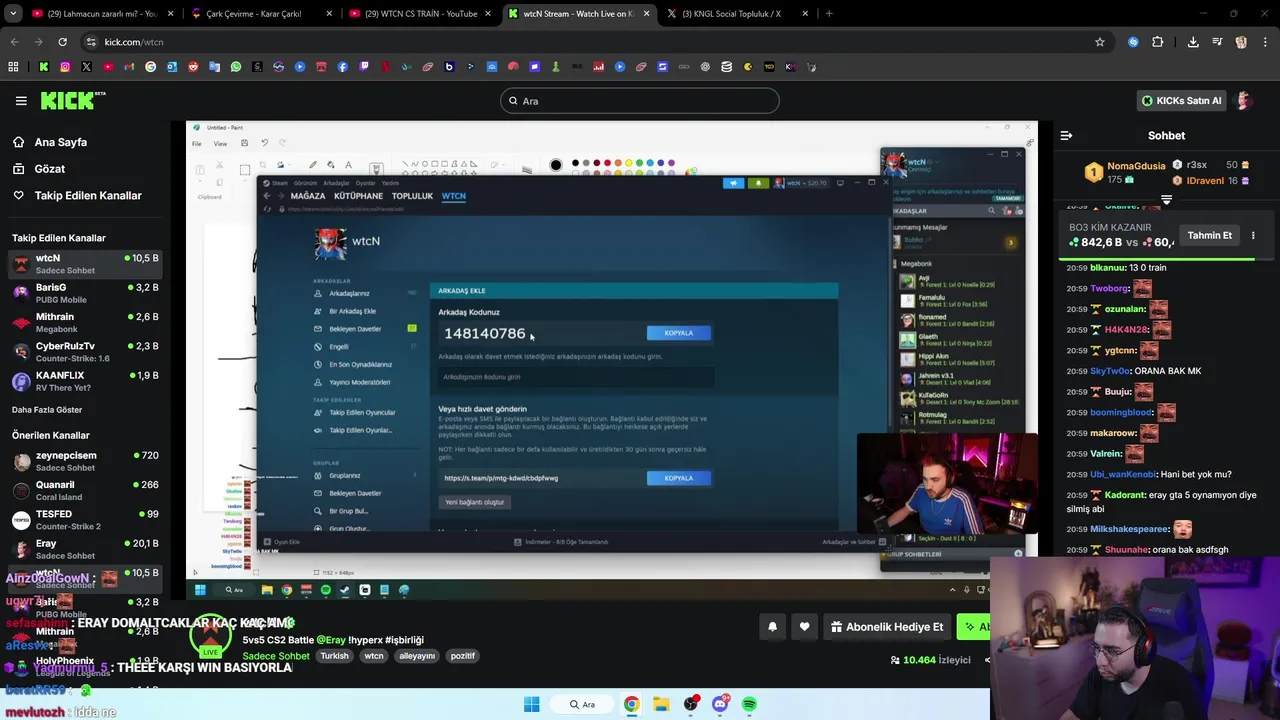Open Engelli in Steam friends menu
The image size is (1280, 720).
[339, 347]
